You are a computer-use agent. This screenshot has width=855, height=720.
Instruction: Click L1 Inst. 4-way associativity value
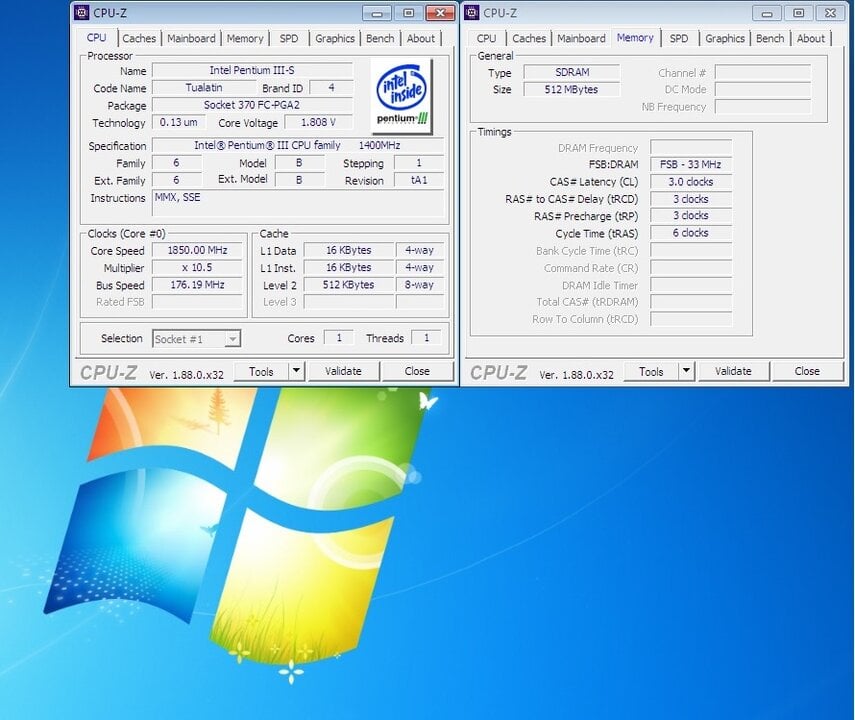pyautogui.click(x=420, y=268)
